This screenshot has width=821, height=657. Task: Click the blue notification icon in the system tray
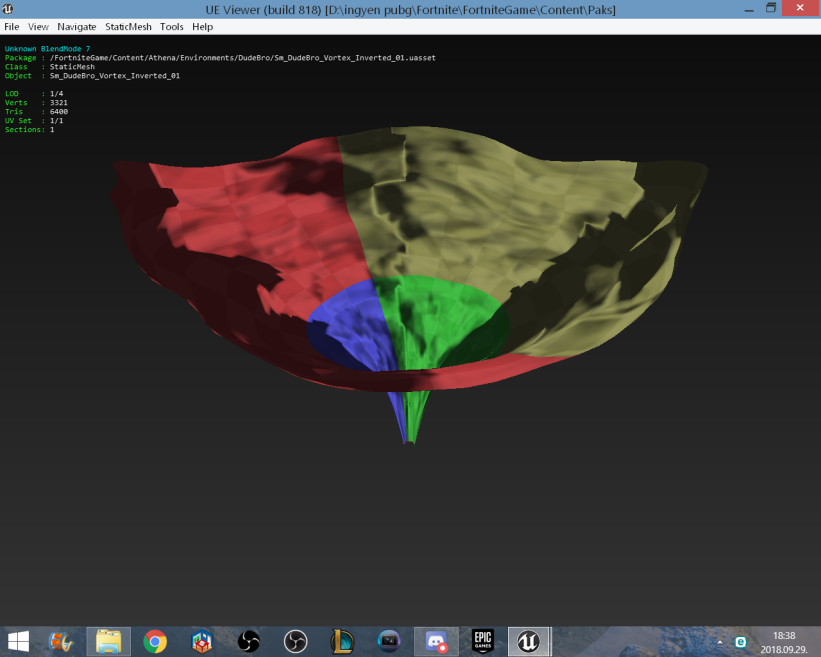click(x=740, y=641)
